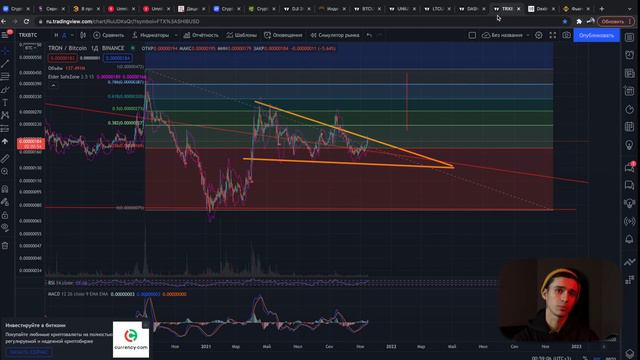Select the XABCD patterns tool
The width and height of the screenshot is (640, 360).
pyautogui.click(x=5, y=116)
